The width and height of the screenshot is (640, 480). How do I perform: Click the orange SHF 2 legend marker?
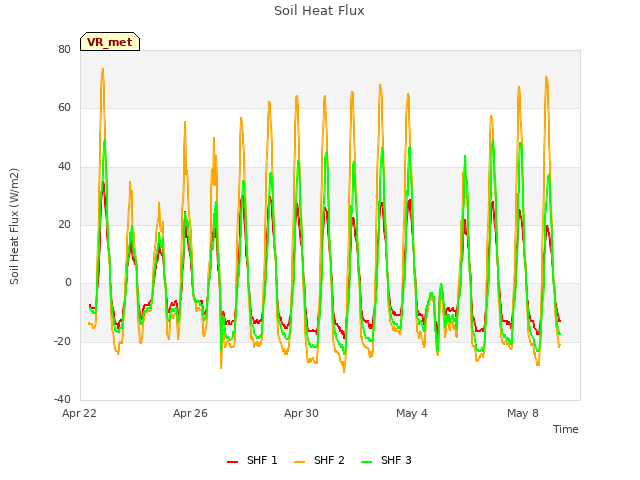[299, 462]
